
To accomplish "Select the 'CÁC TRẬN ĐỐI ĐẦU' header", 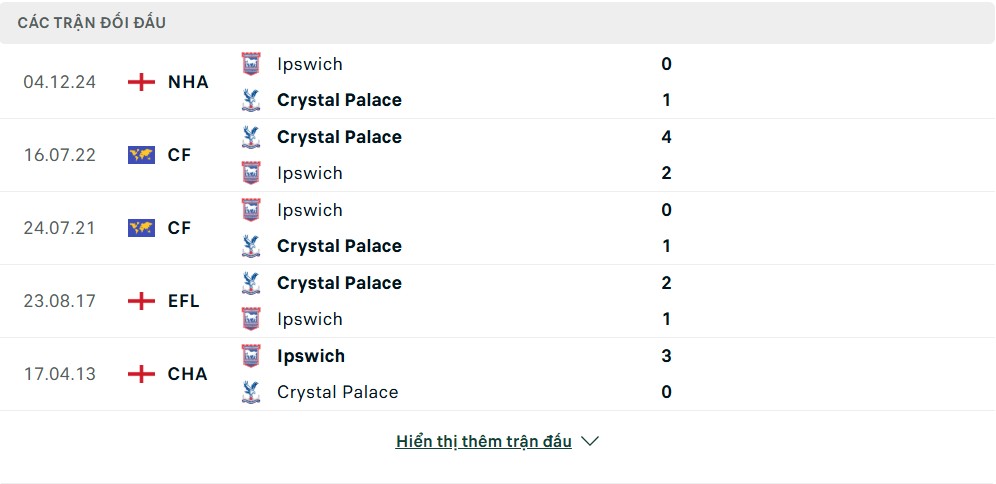I will [x=92, y=22].
